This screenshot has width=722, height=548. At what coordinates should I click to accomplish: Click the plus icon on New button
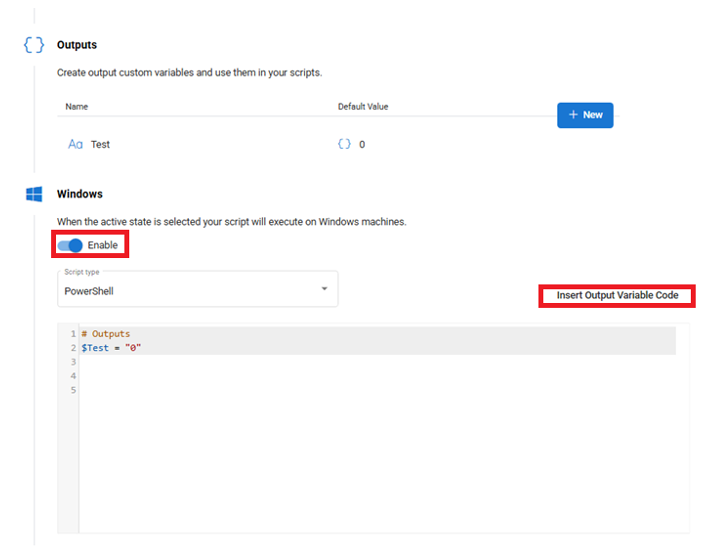point(573,115)
